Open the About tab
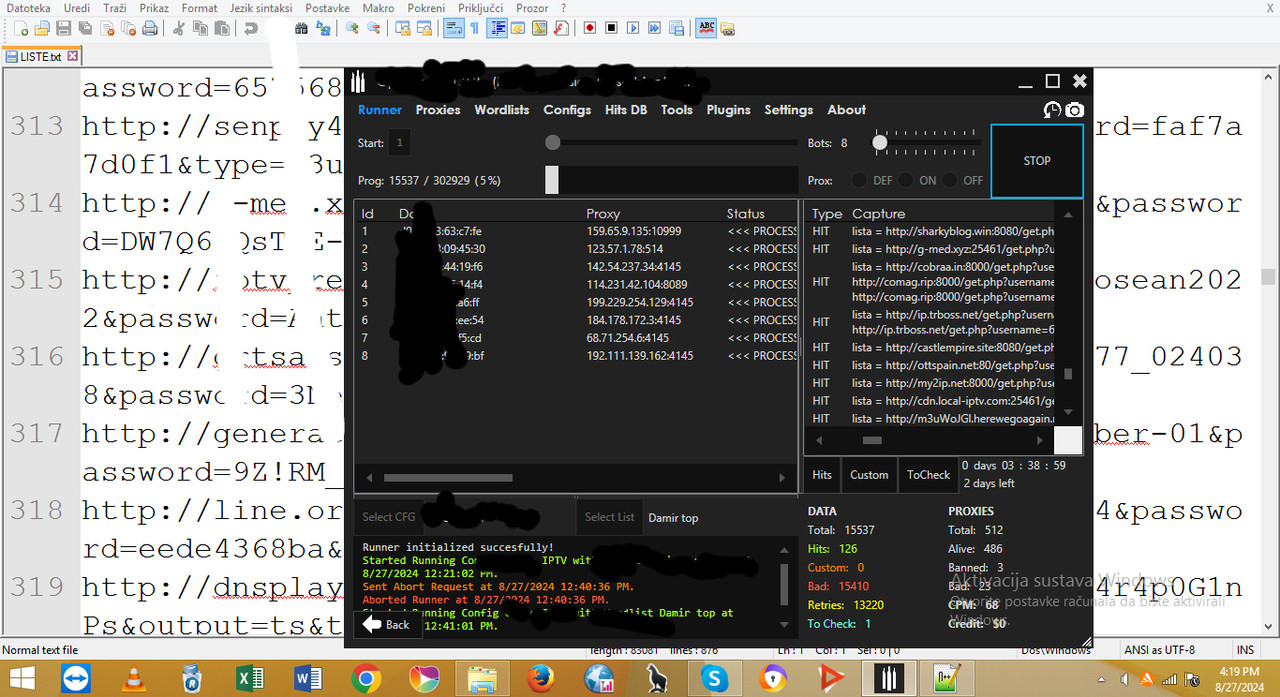 pos(846,110)
